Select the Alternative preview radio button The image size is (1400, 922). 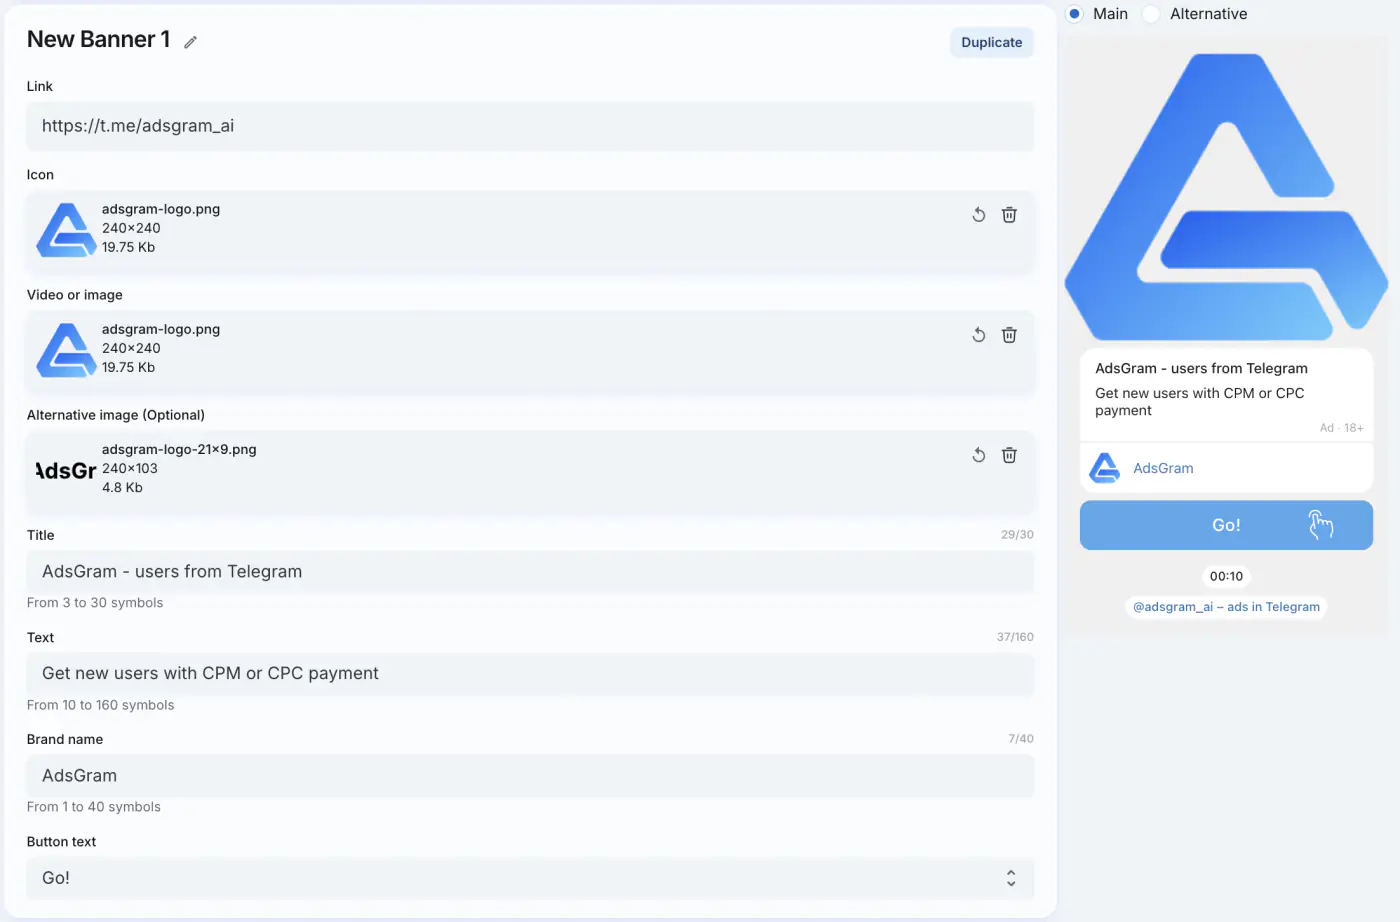(1151, 14)
